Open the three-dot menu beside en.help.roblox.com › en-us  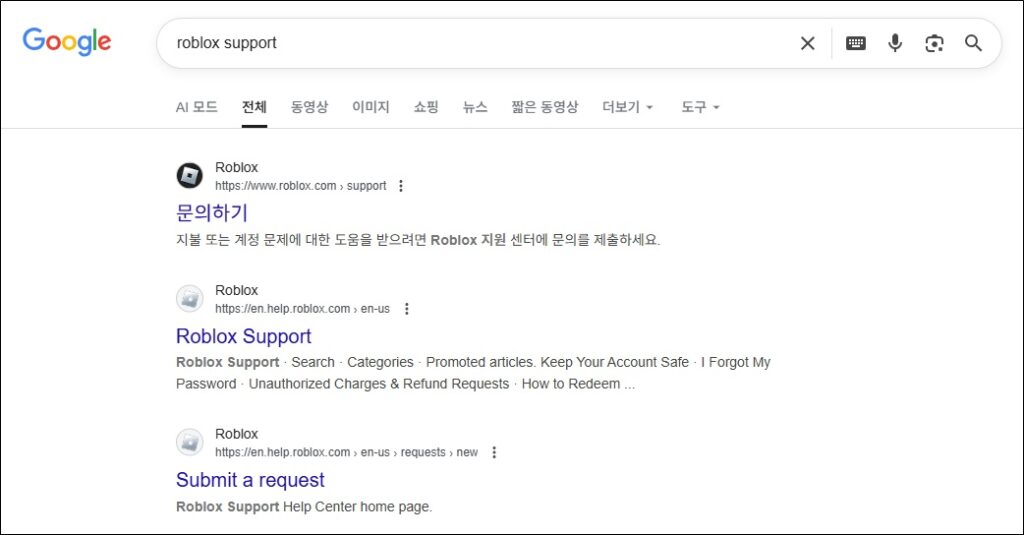pyautogui.click(x=407, y=309)
